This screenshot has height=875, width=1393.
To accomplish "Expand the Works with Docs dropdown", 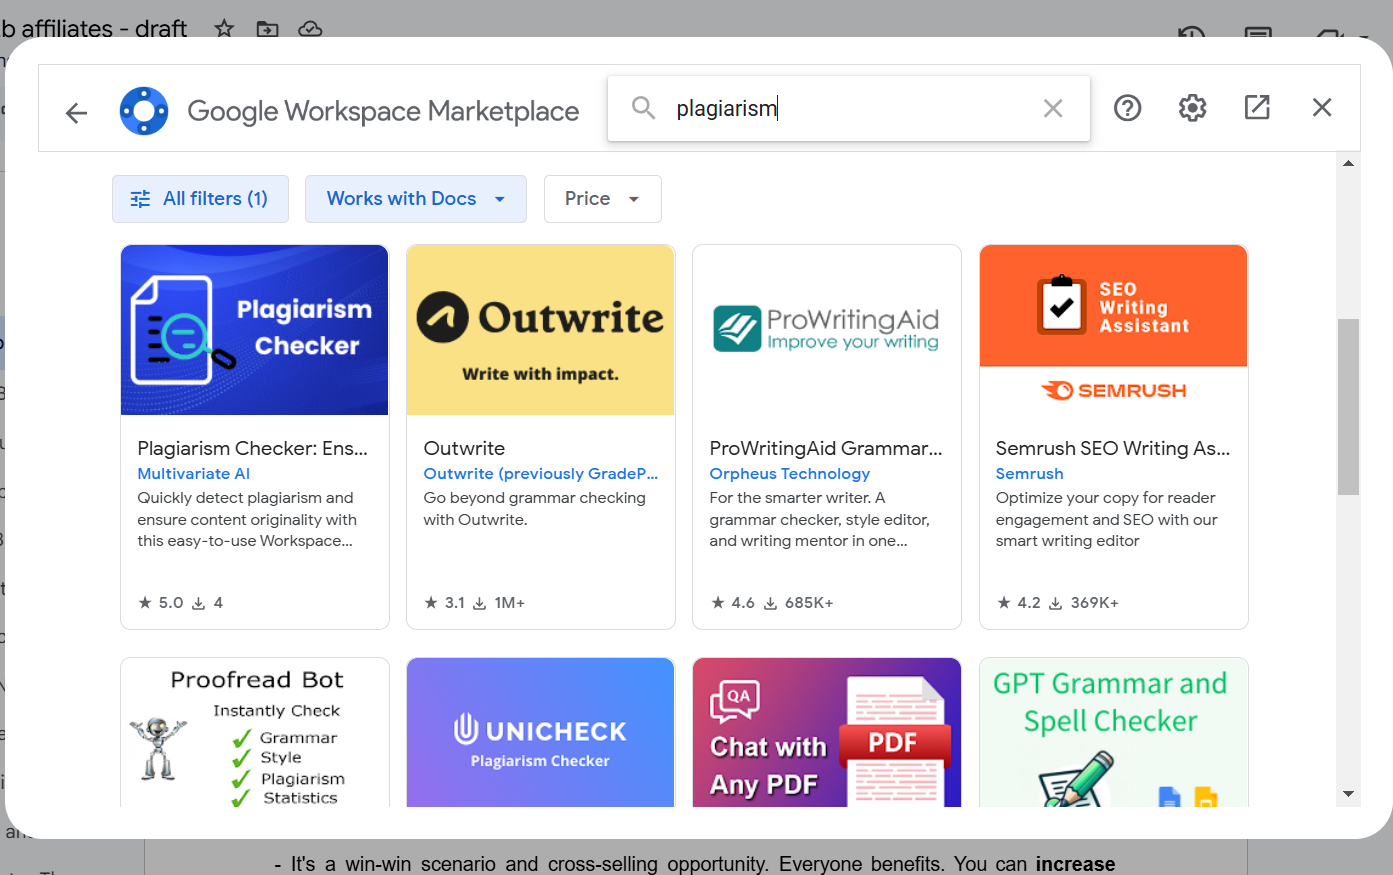I will coord(415,199).
